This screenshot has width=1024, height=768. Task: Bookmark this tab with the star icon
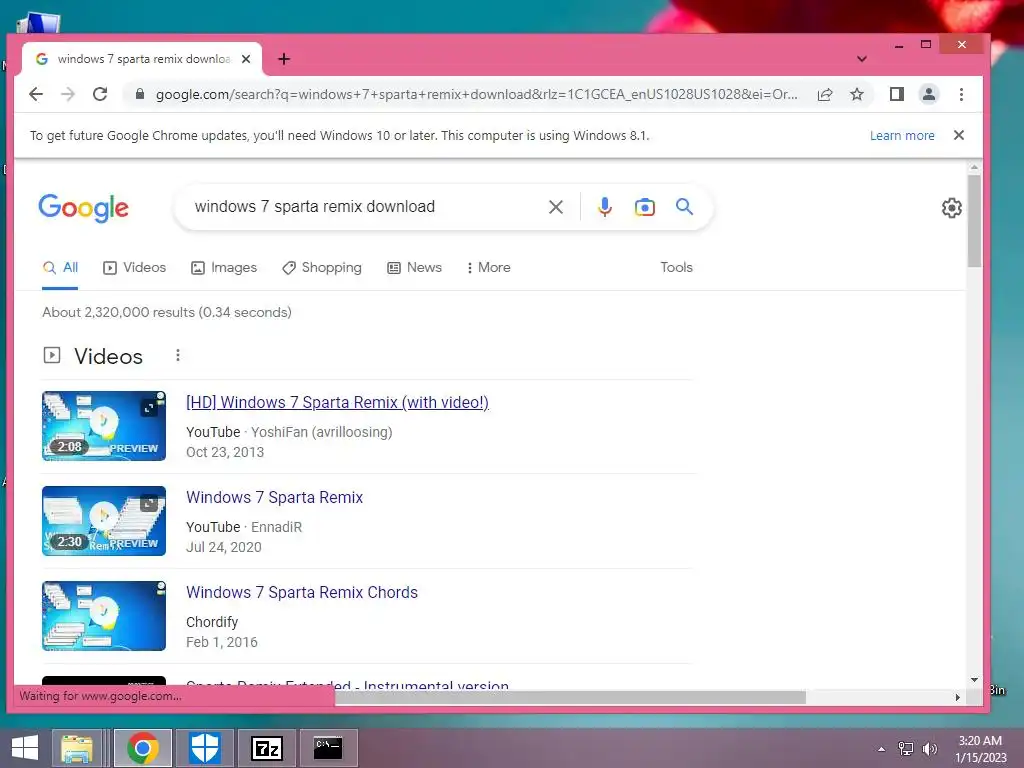pyautogui.click(x=857, y=94)
